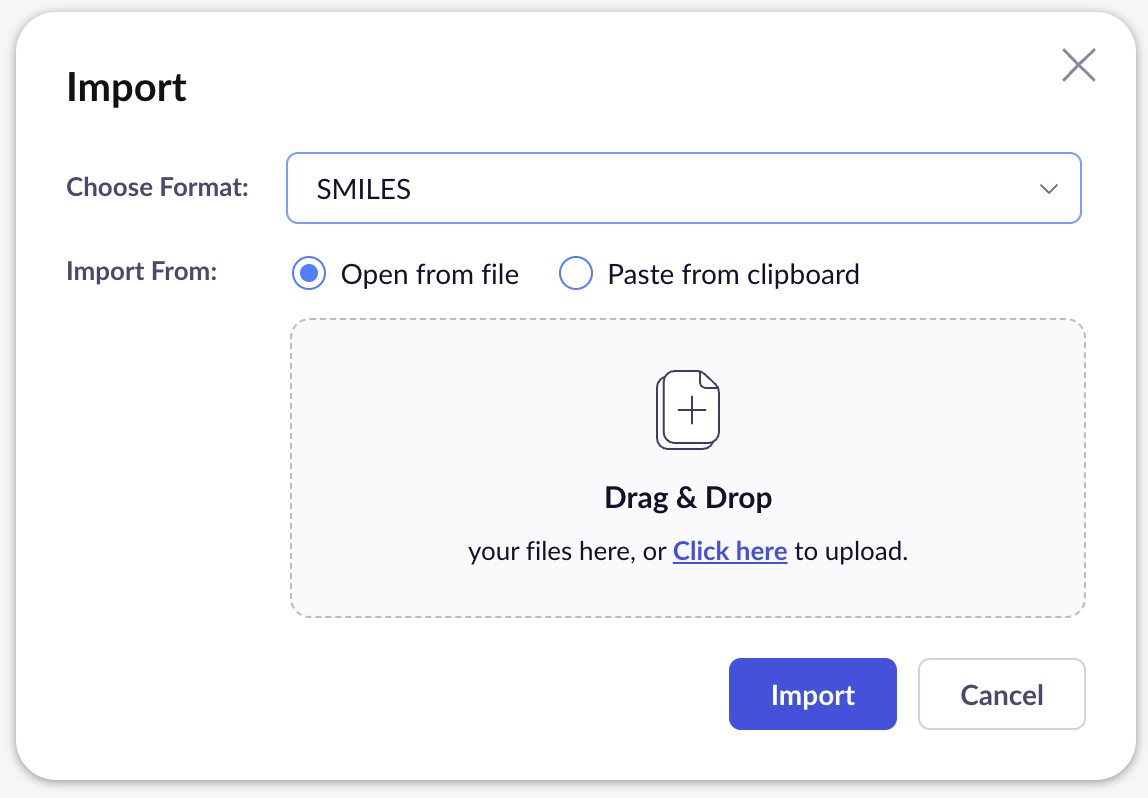The image size is (1148, 798).
Task: Enable the "Paste from clipboard" radio button
Action: 576,273
